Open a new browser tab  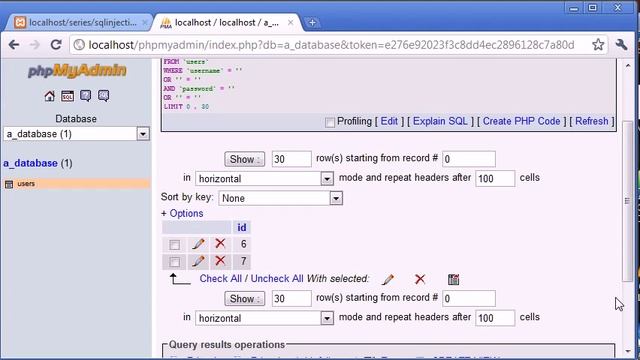pyautogui.click(x=312, y=23)
